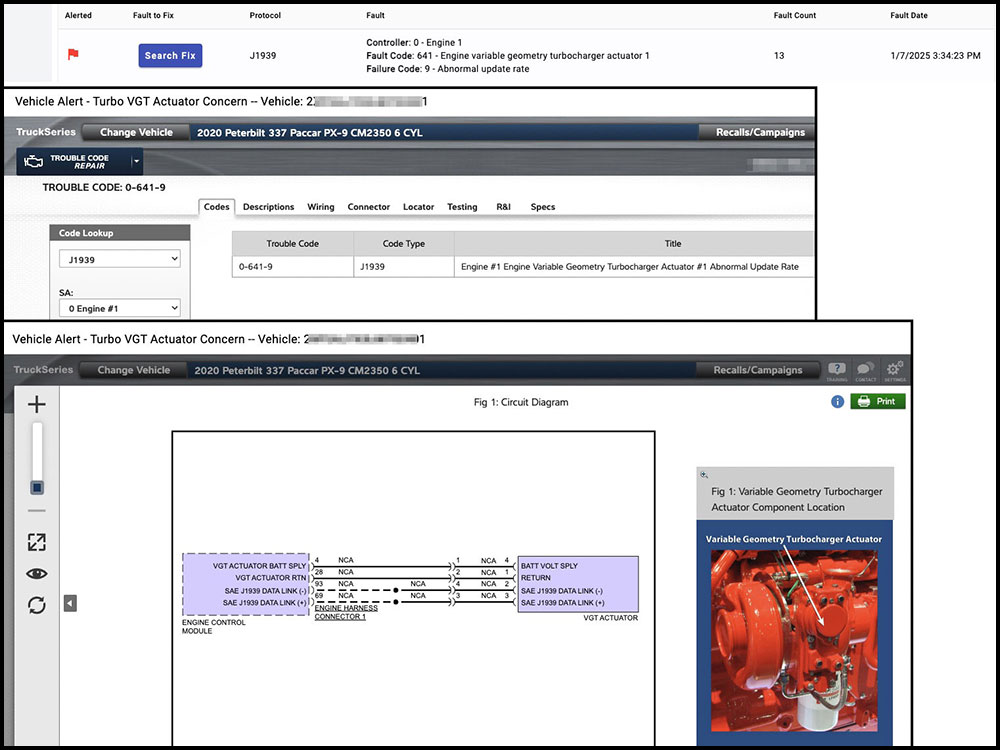
Task: Expand the Trouble Code Repair dropdown arrow
Action: pos(137,161)
